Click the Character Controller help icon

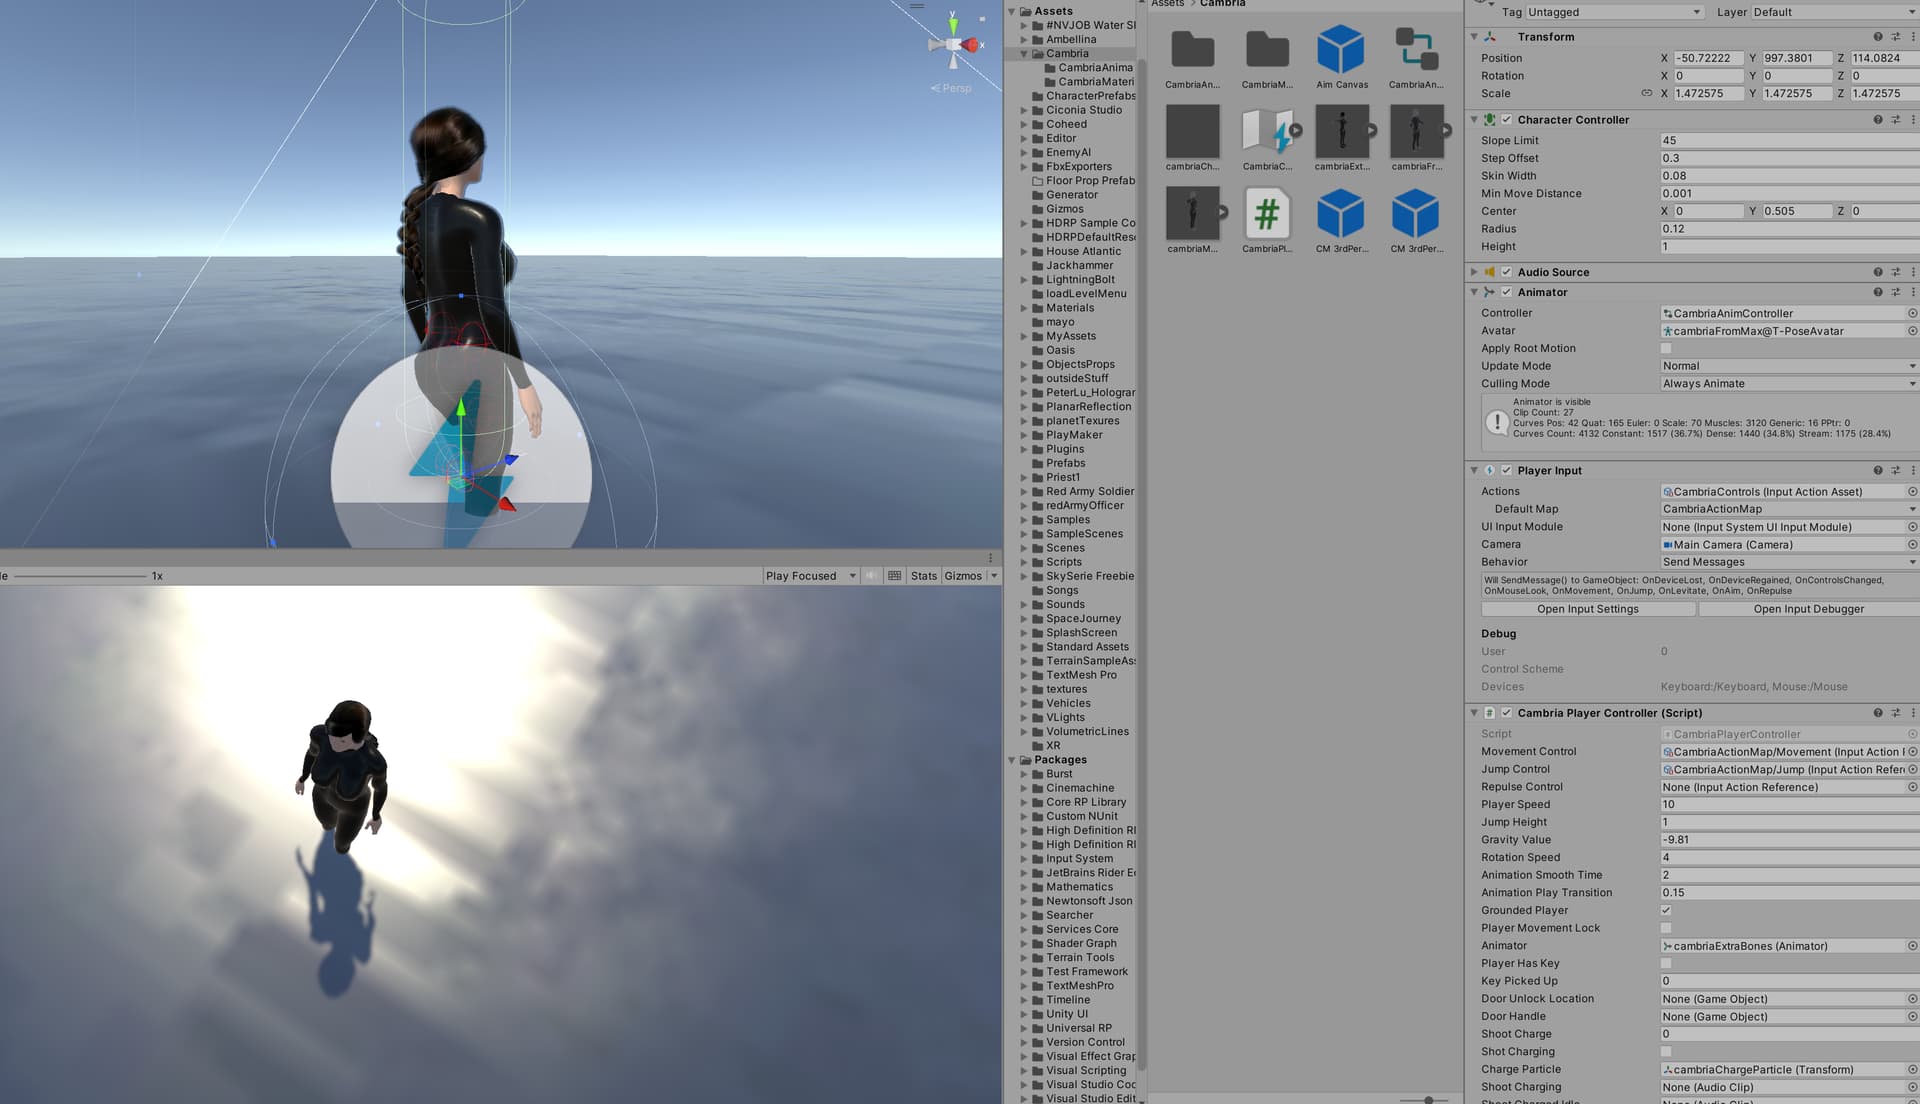[1877, 120]
